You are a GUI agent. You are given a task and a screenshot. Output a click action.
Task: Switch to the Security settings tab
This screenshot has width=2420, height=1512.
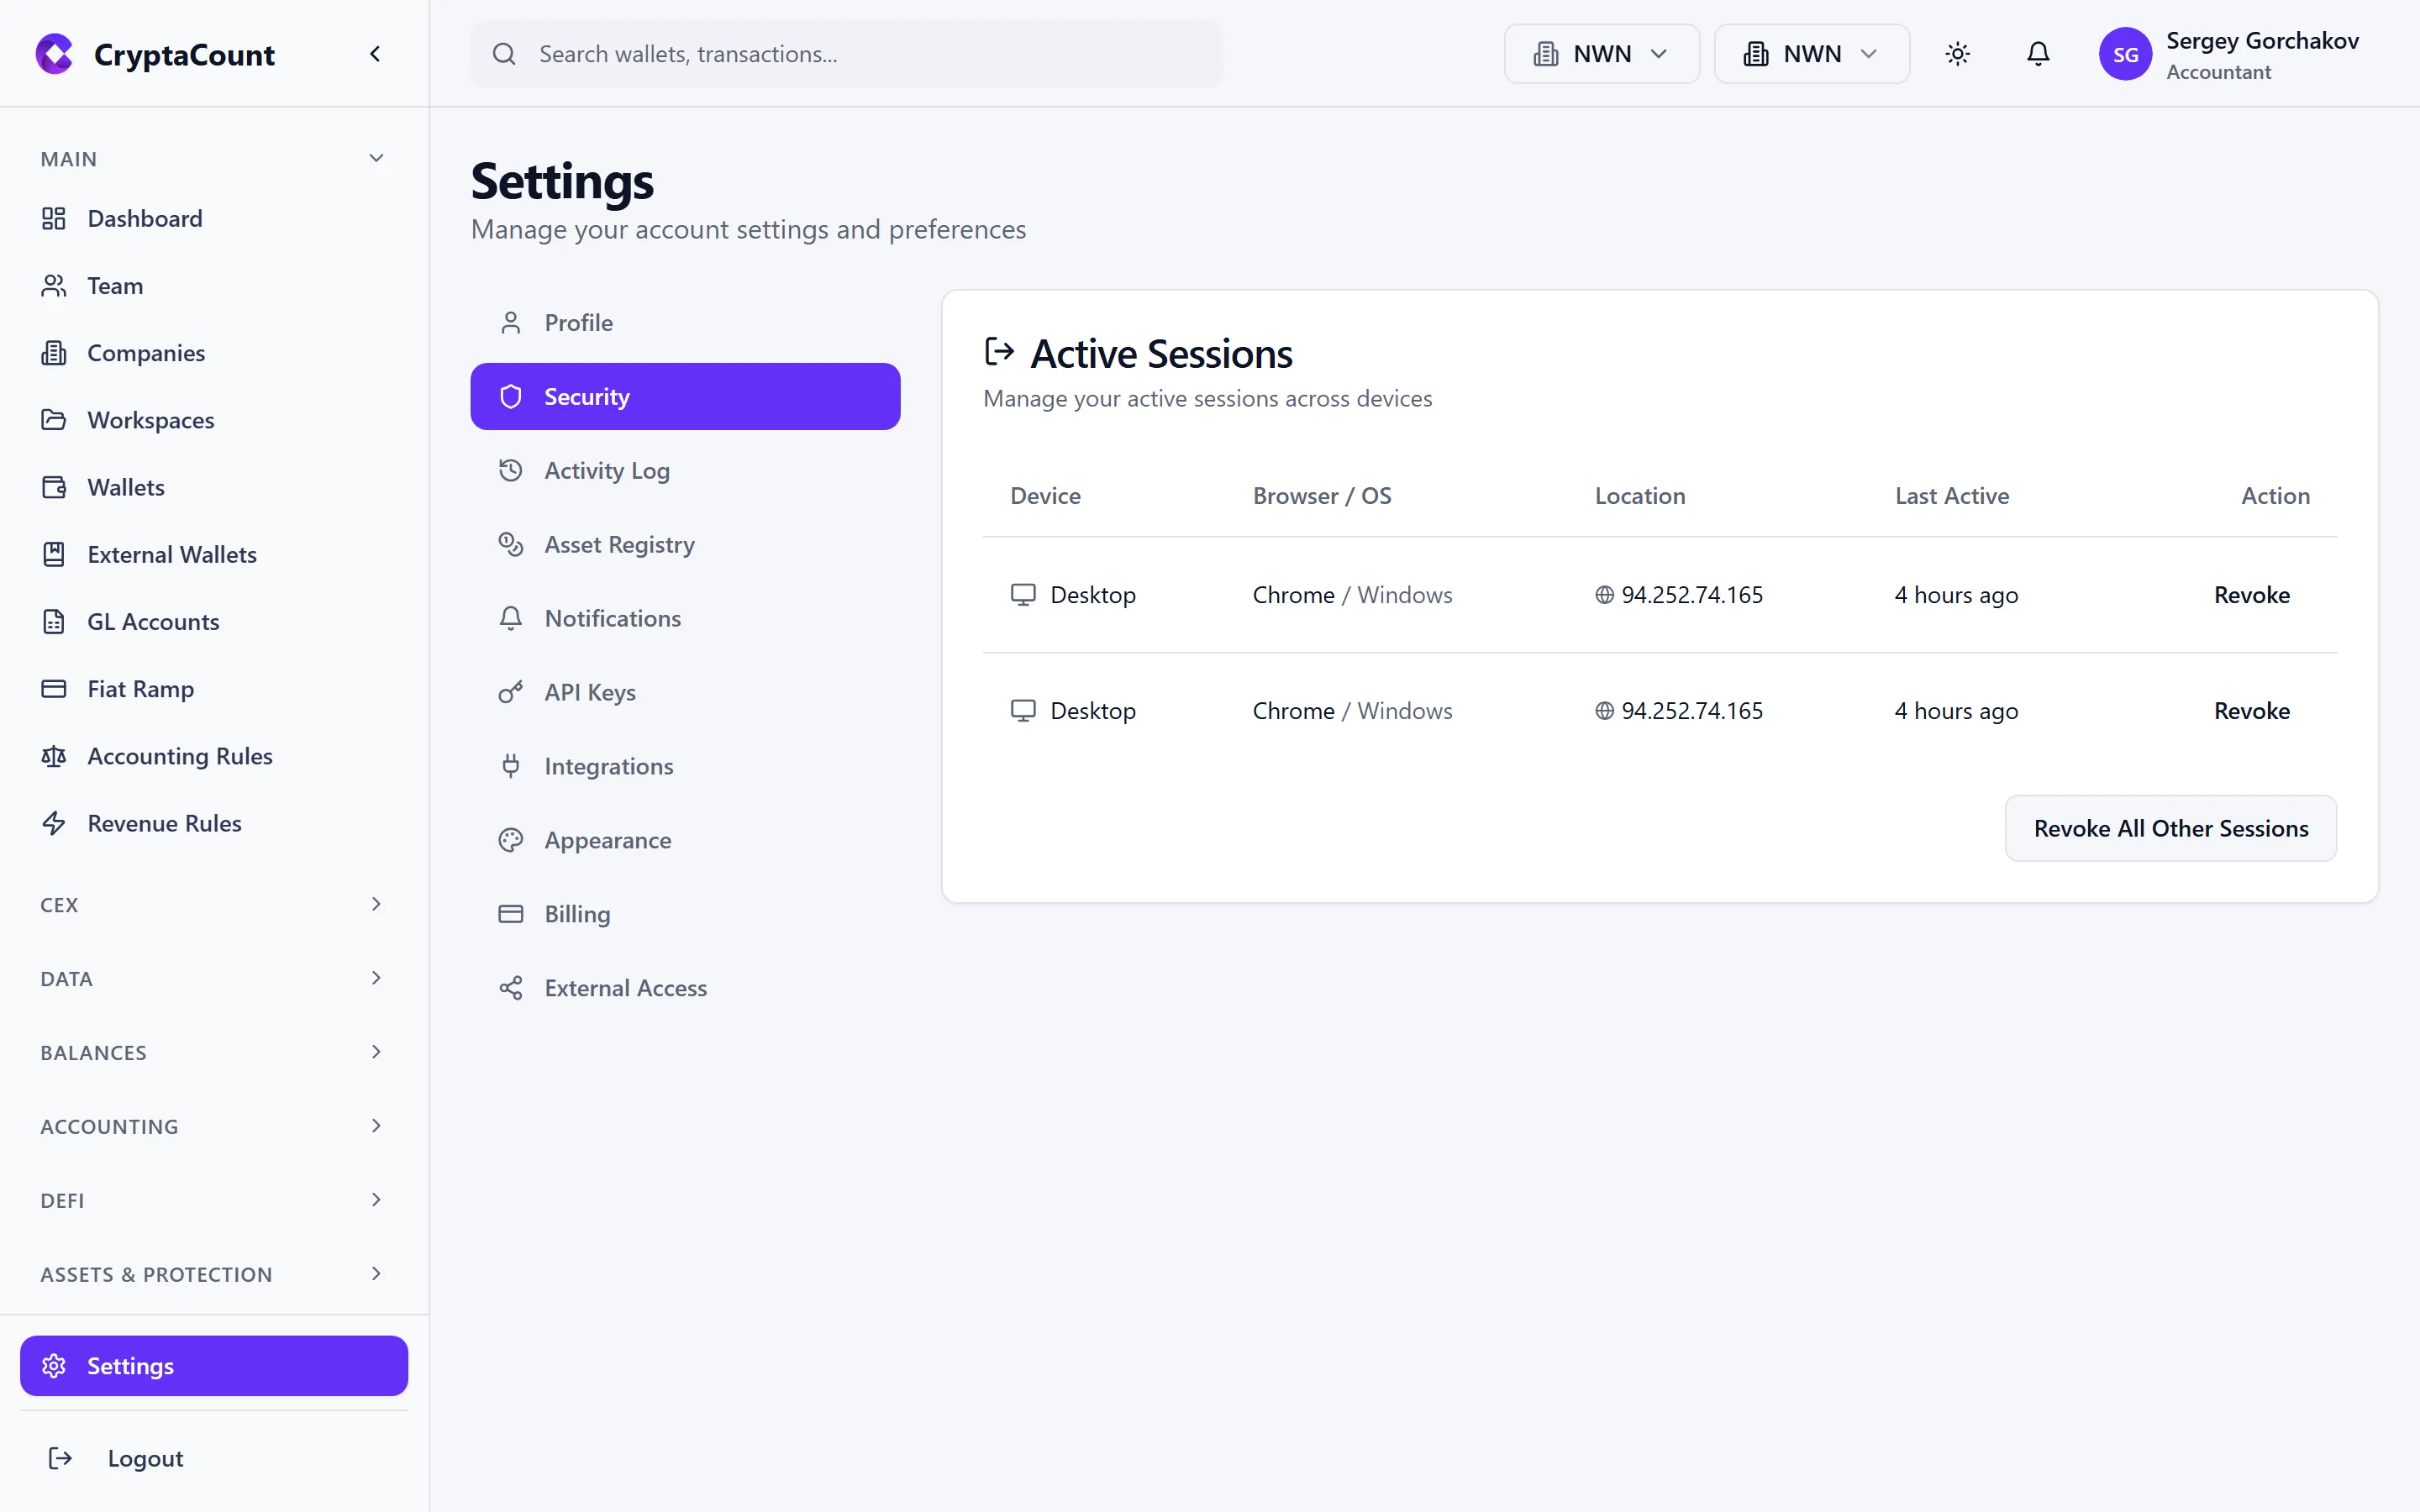685,396
